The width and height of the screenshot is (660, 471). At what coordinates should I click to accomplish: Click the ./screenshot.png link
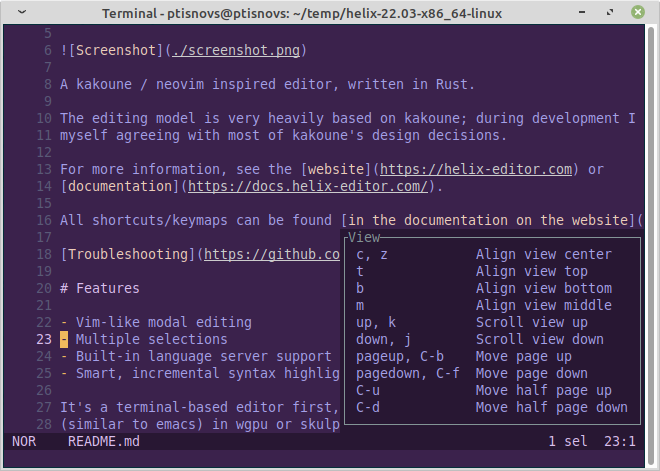point(236,51)
